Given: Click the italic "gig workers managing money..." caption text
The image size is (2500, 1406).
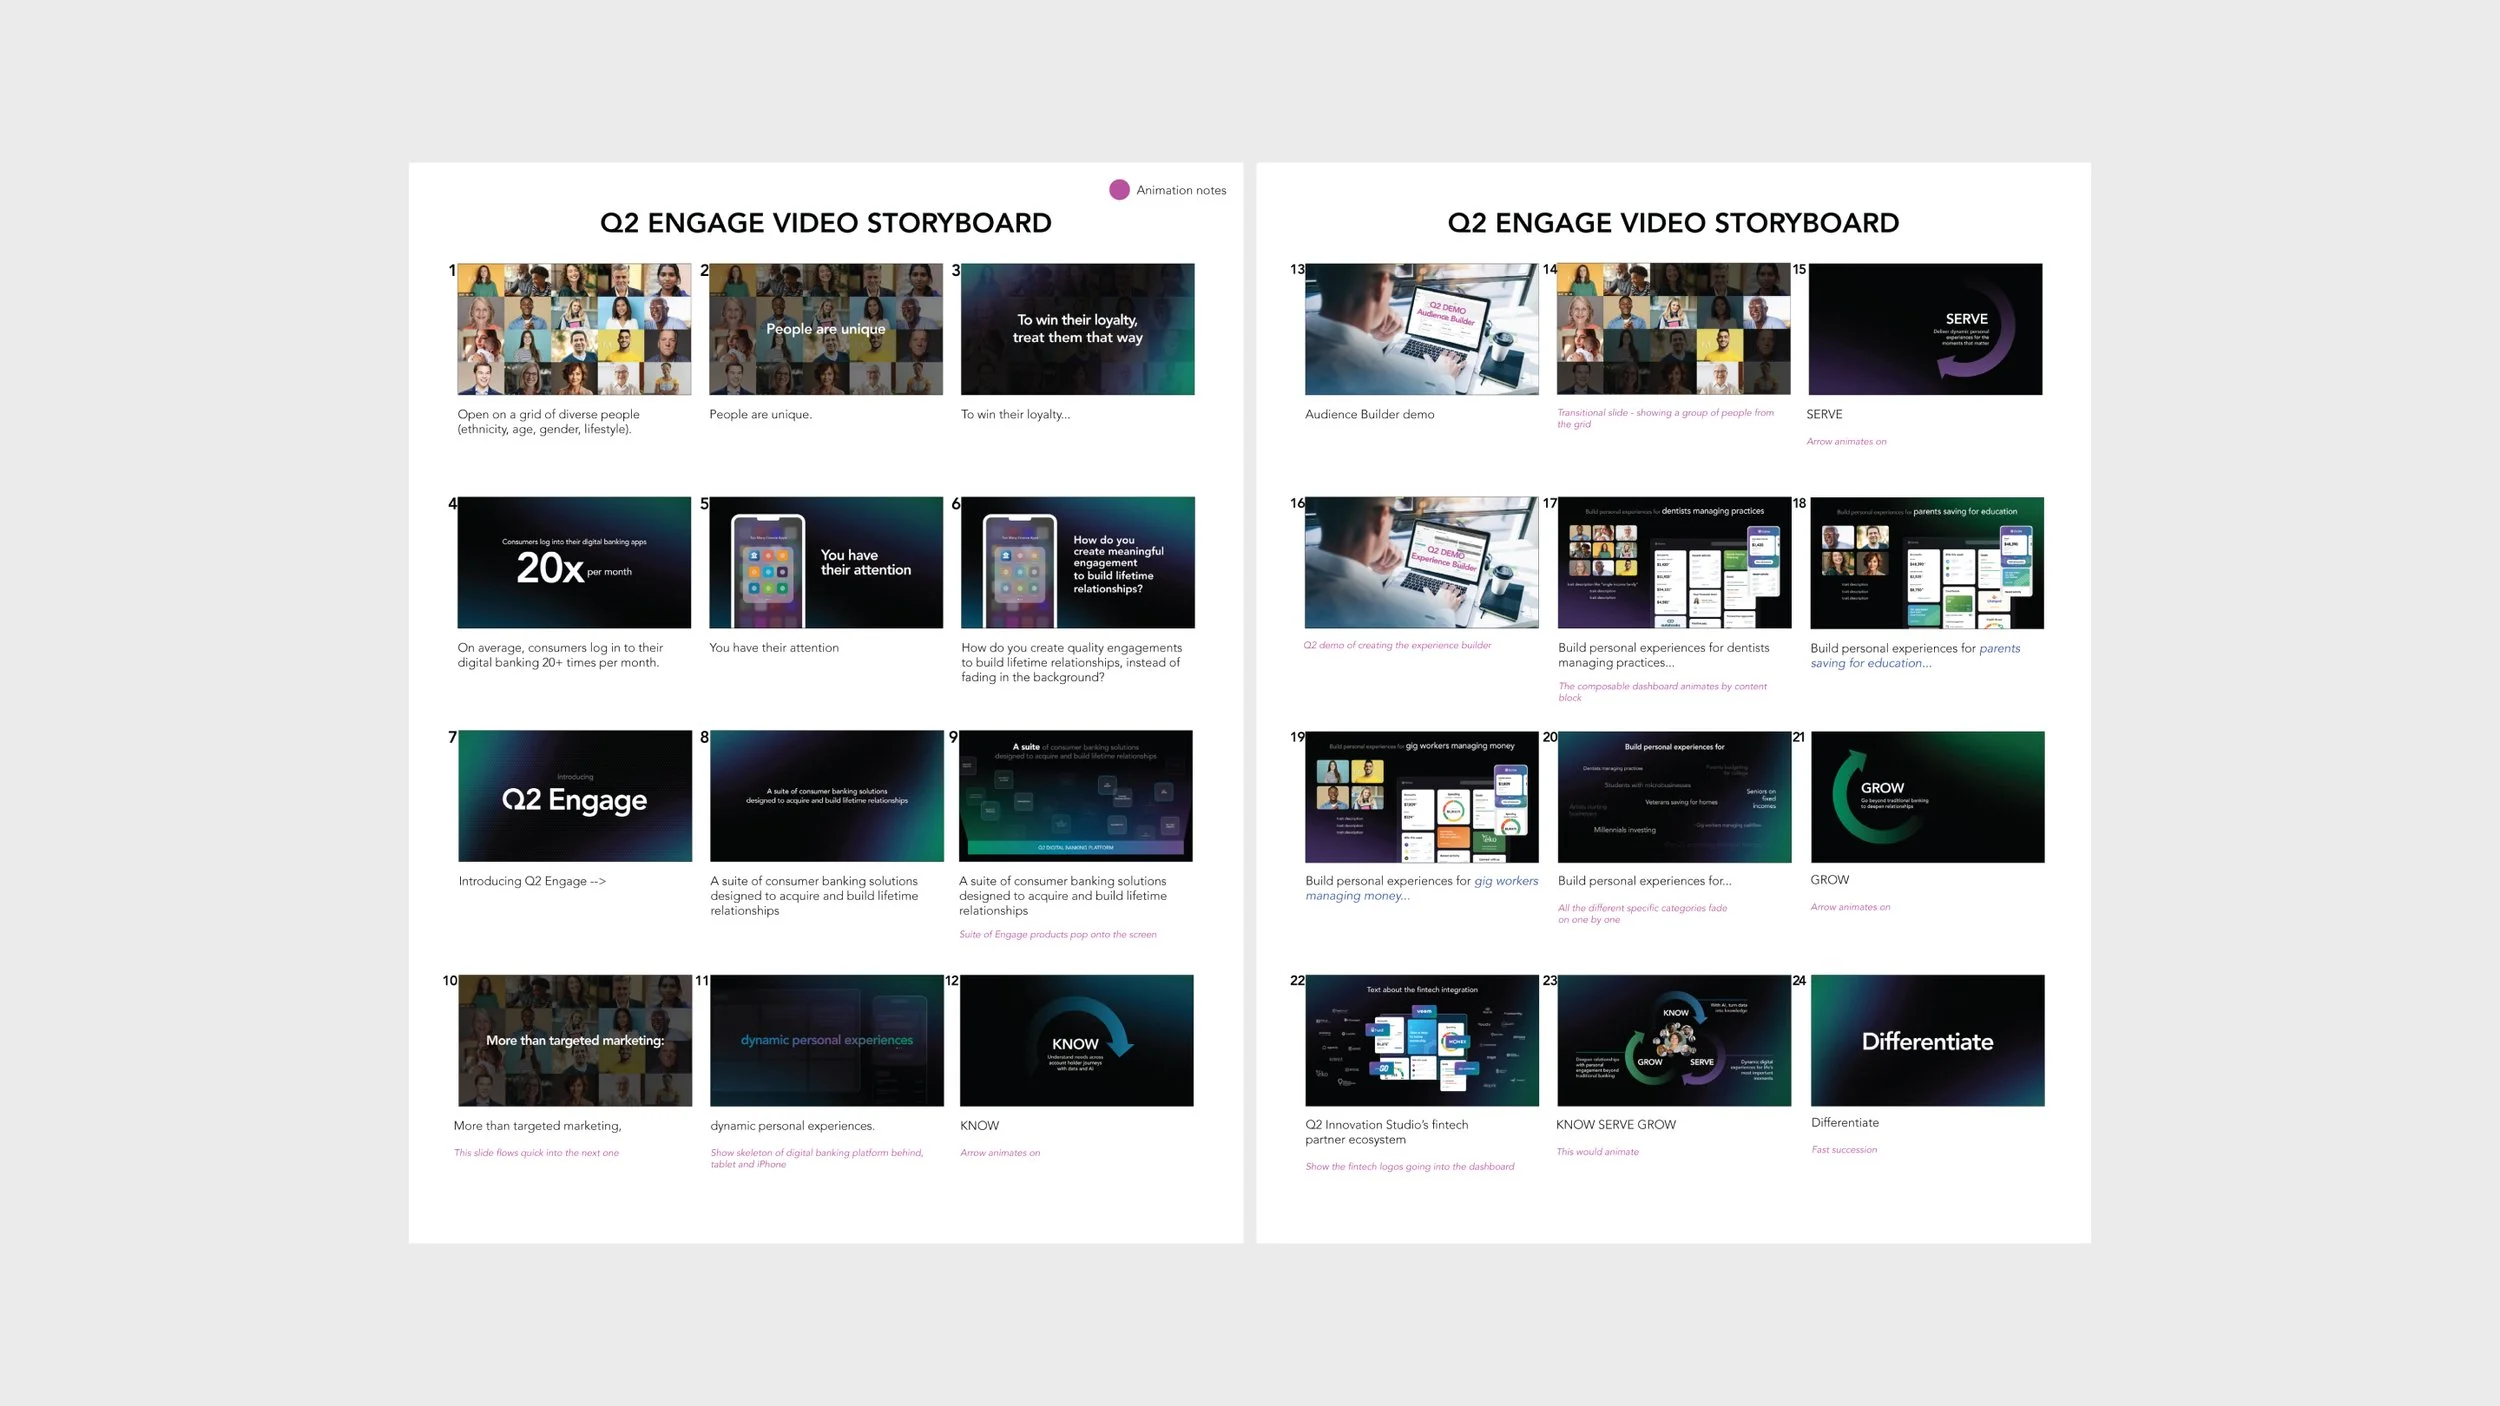Looking at the screenshot, I should [1421, 889].
